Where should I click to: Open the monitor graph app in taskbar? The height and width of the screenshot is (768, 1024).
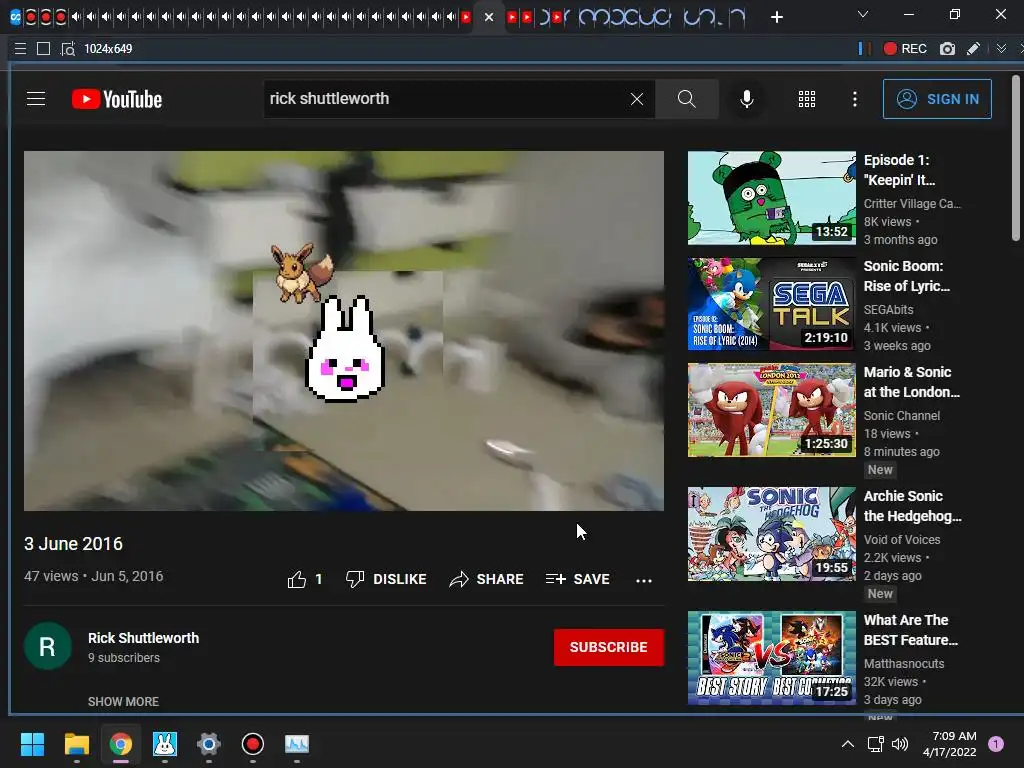point(297,744)
